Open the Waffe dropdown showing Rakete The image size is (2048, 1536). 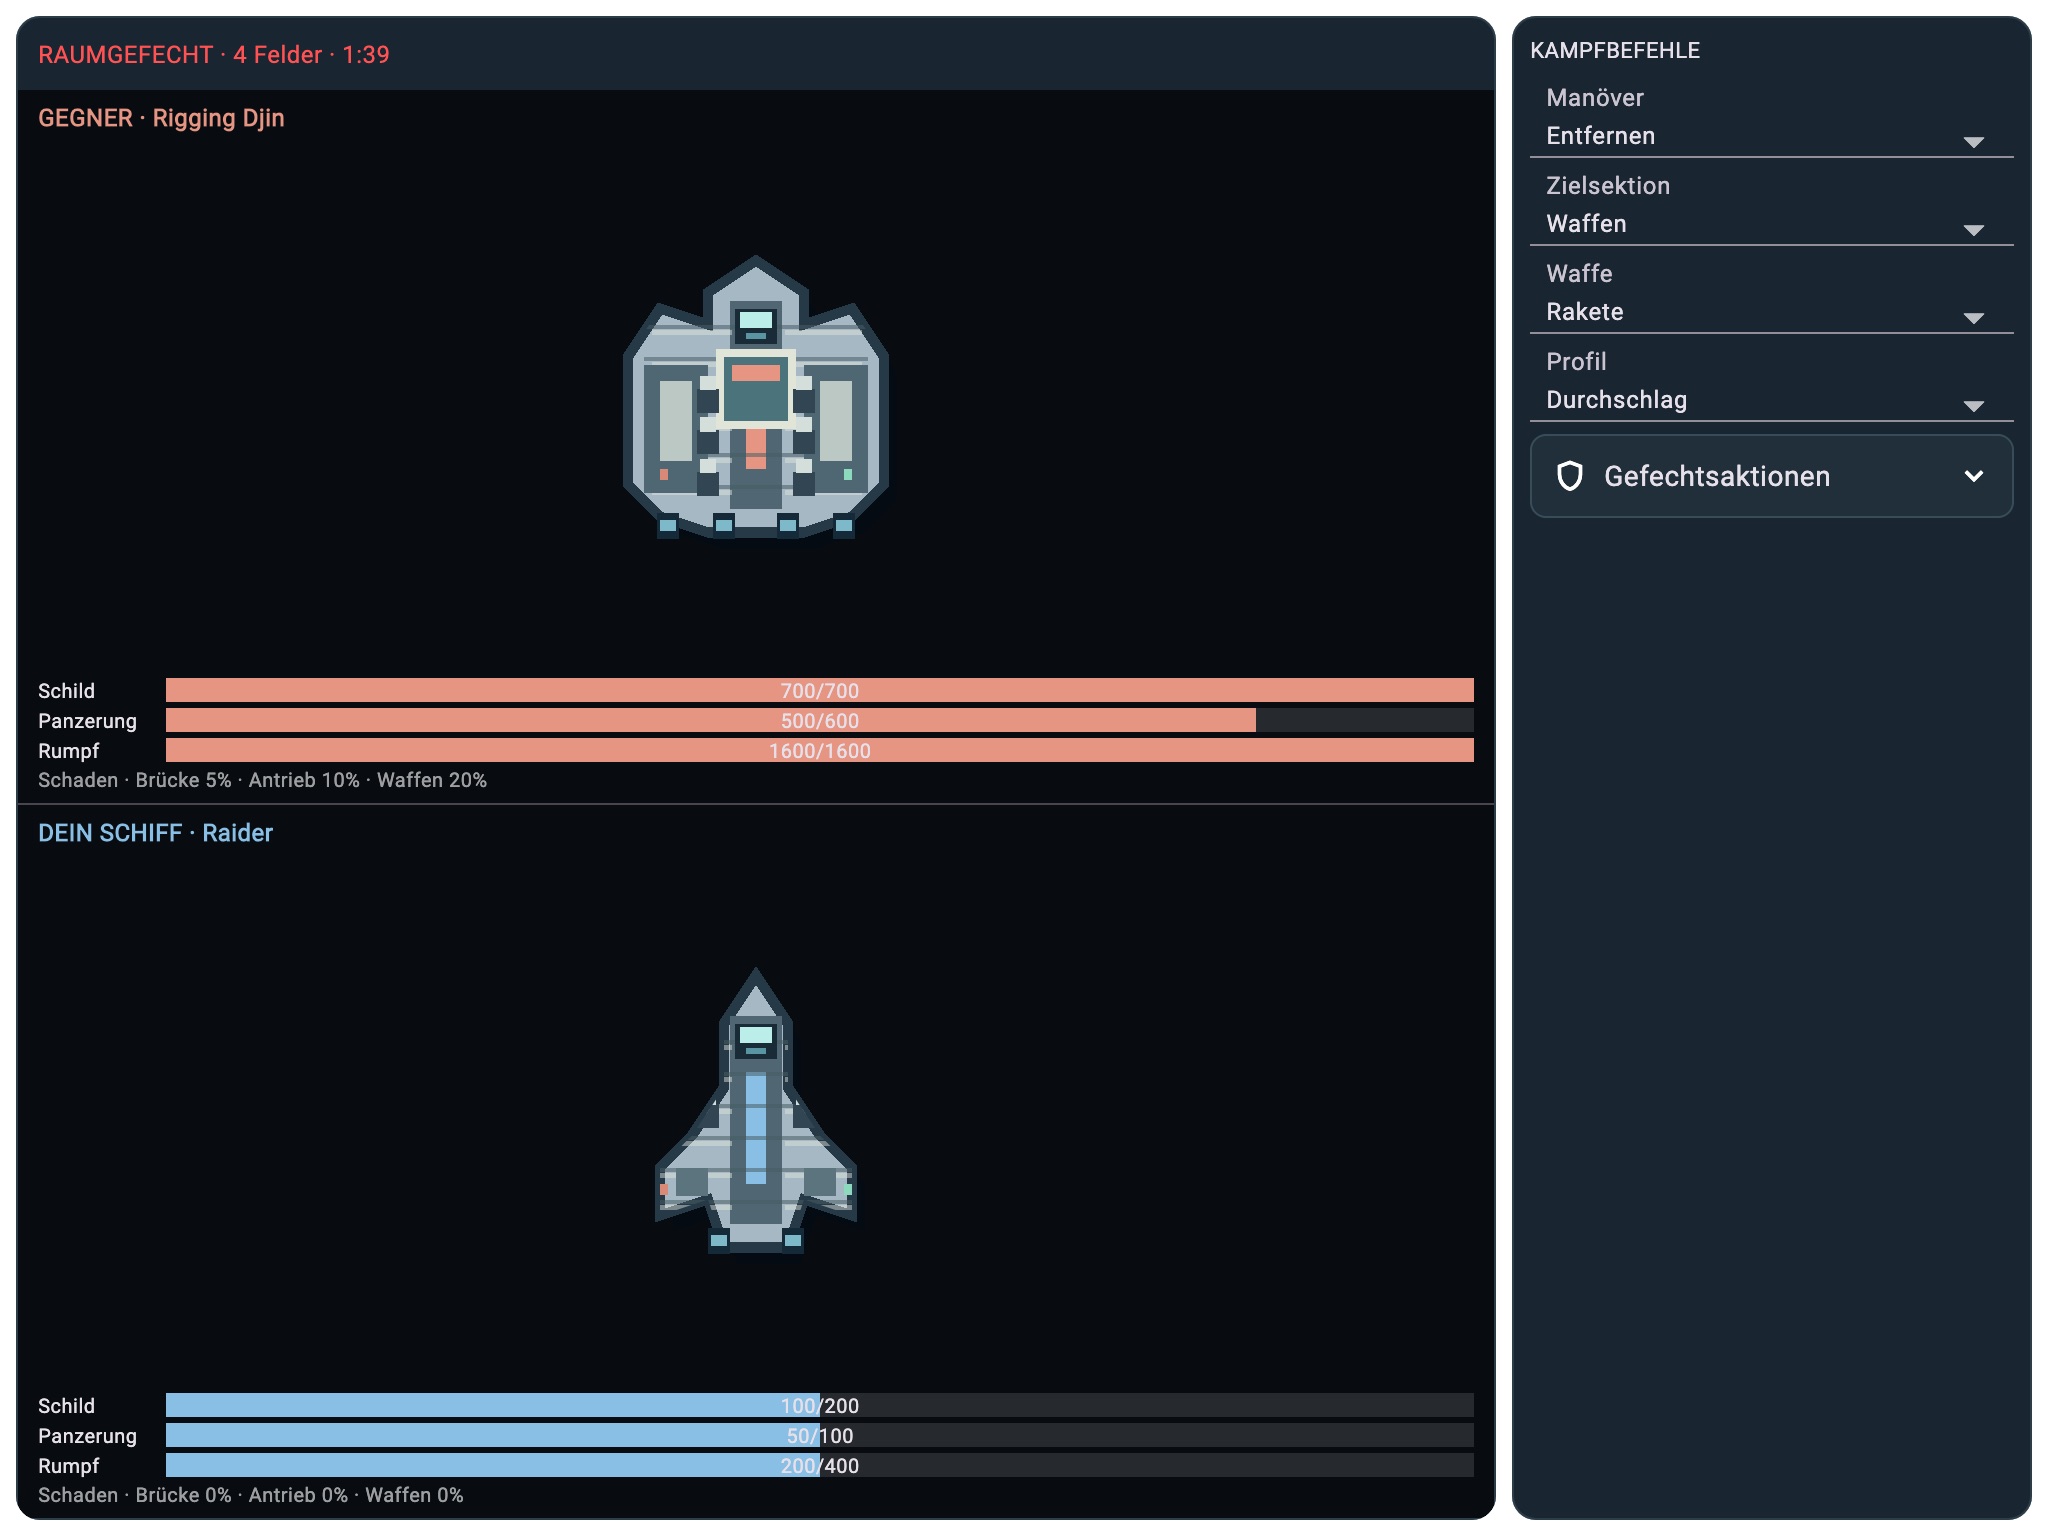point(1771,294)
